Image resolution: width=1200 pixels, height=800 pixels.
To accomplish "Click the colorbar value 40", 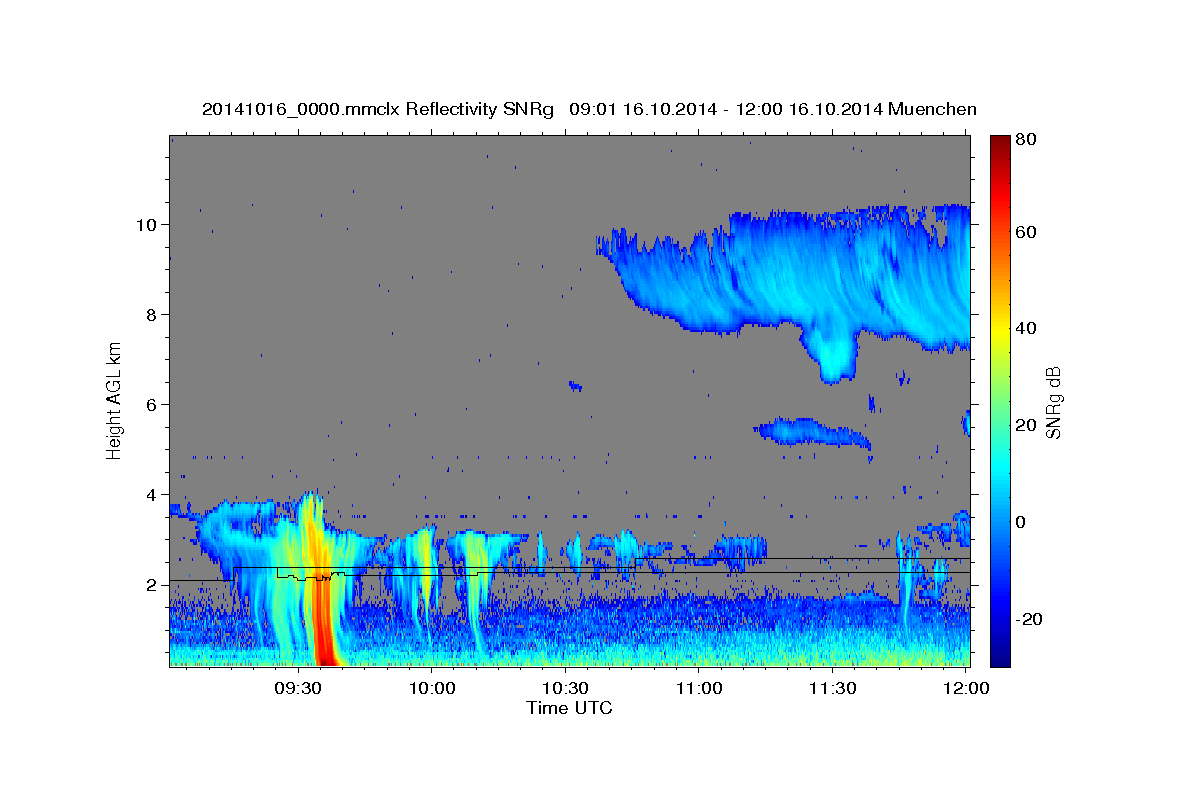I will point(1026,328).
